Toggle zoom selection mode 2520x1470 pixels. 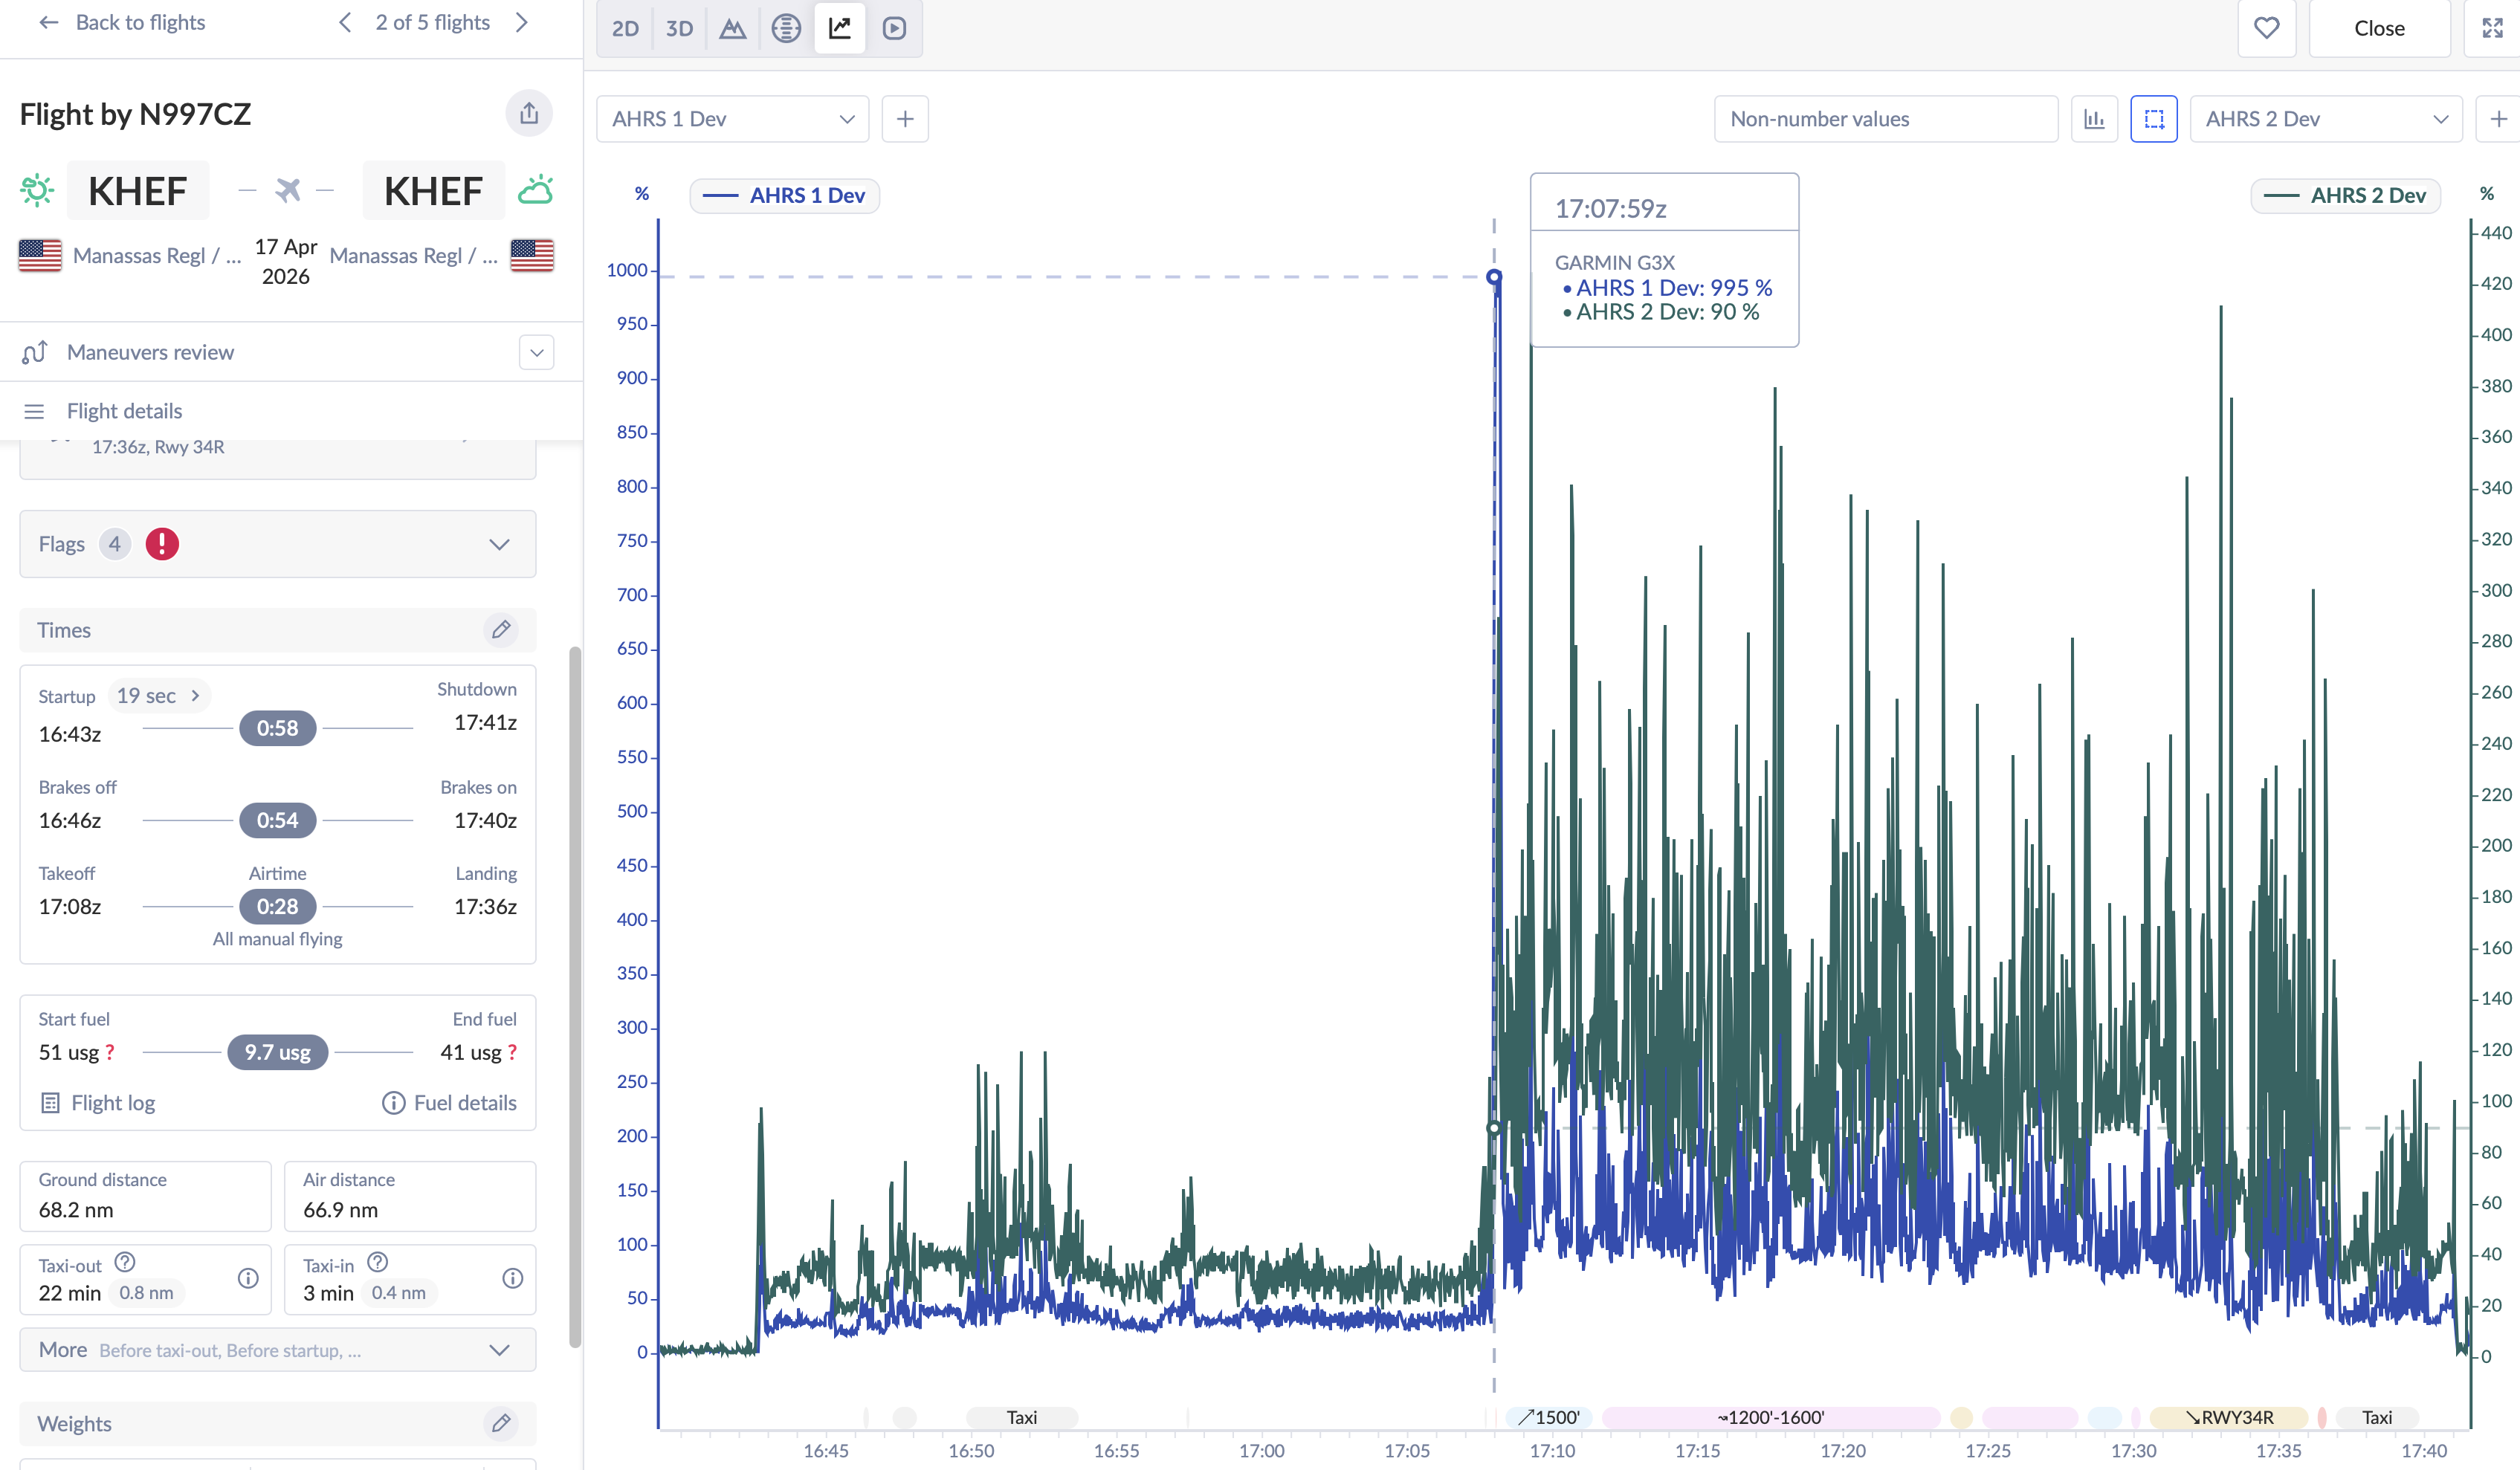click(2154, 119)
